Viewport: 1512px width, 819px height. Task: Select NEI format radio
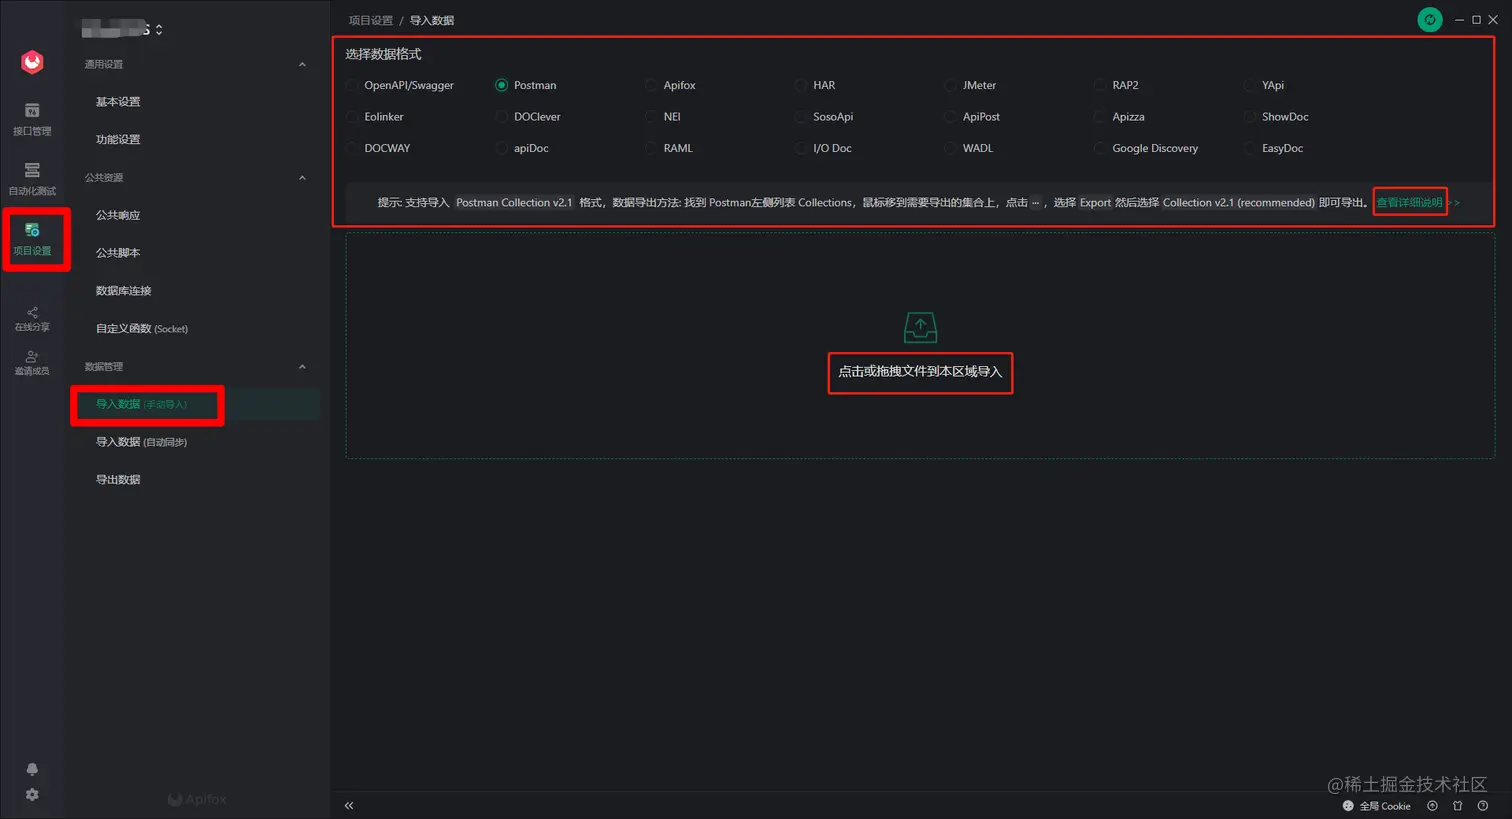(652, 117)
